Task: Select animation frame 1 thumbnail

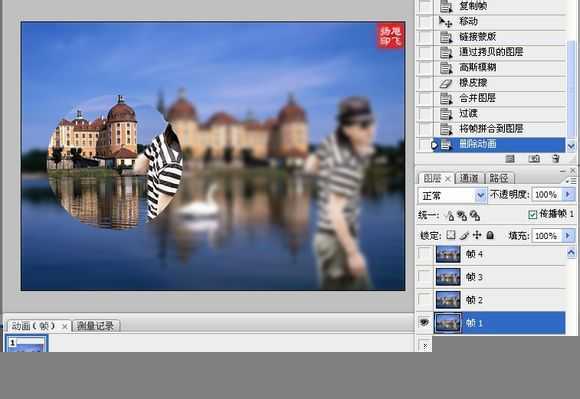Action: point(26,344)
